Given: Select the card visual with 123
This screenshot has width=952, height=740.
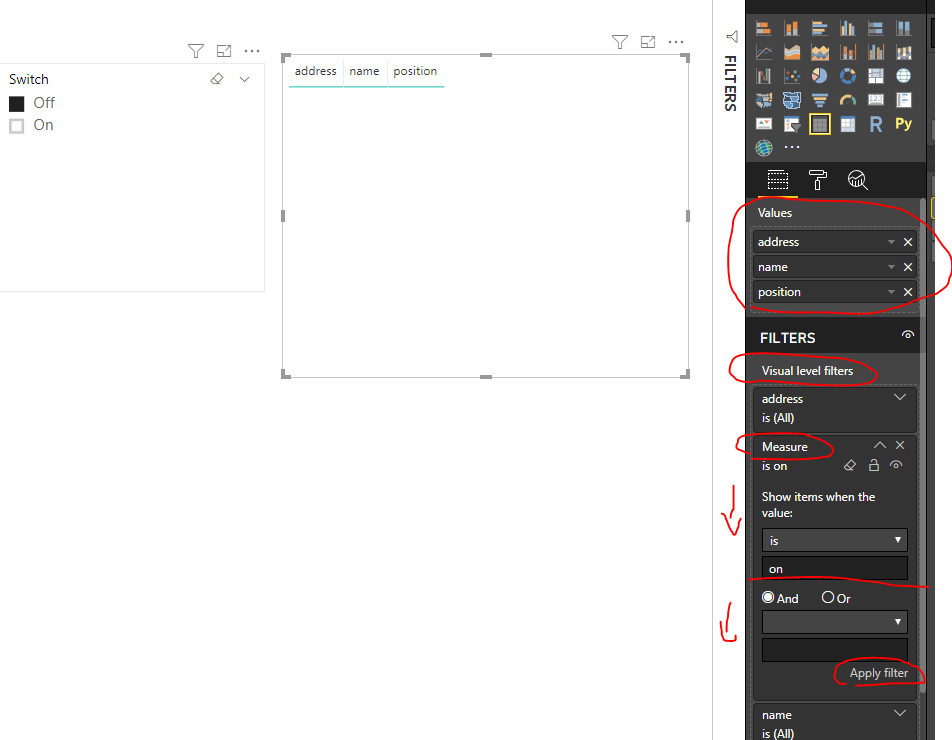Looking at the screenshot, I should pyautogui.click(x=876, y=100).
